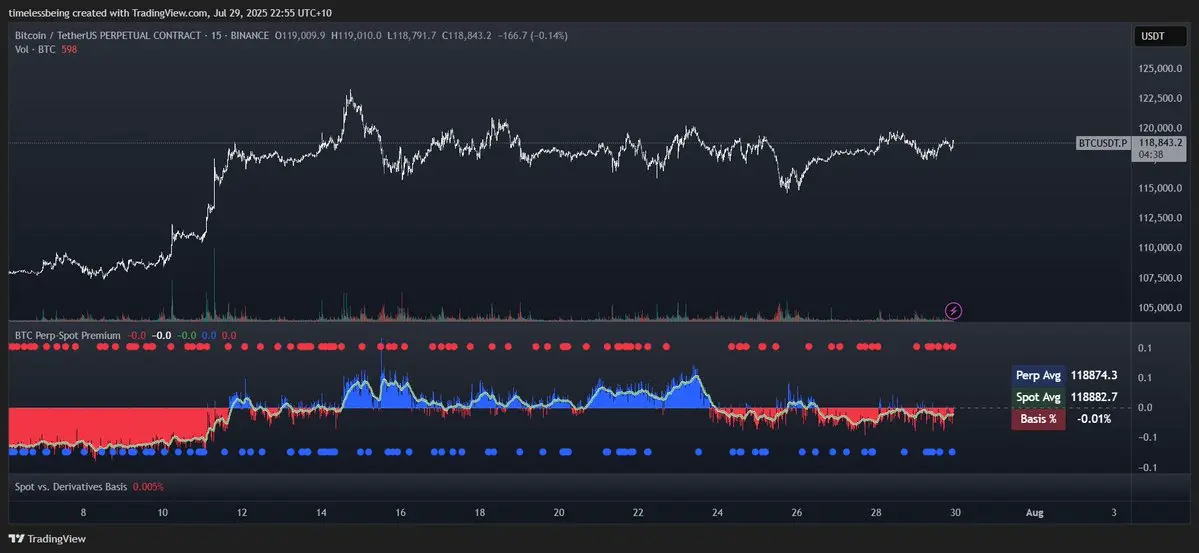
Task: Click the 04:38 bar countdown timer
Action: coord(1151,154)
